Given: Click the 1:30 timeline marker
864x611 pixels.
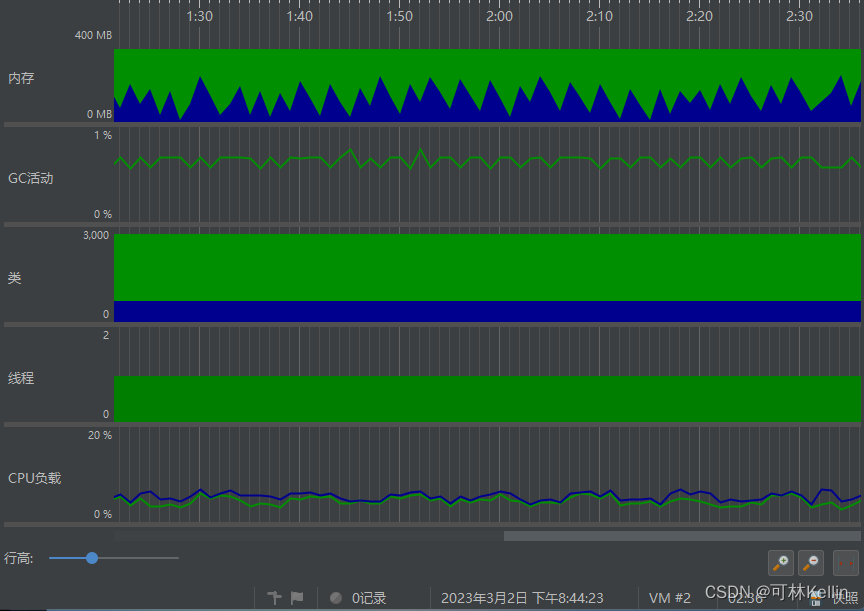Looking at the screenshot, I should (199, 17).
